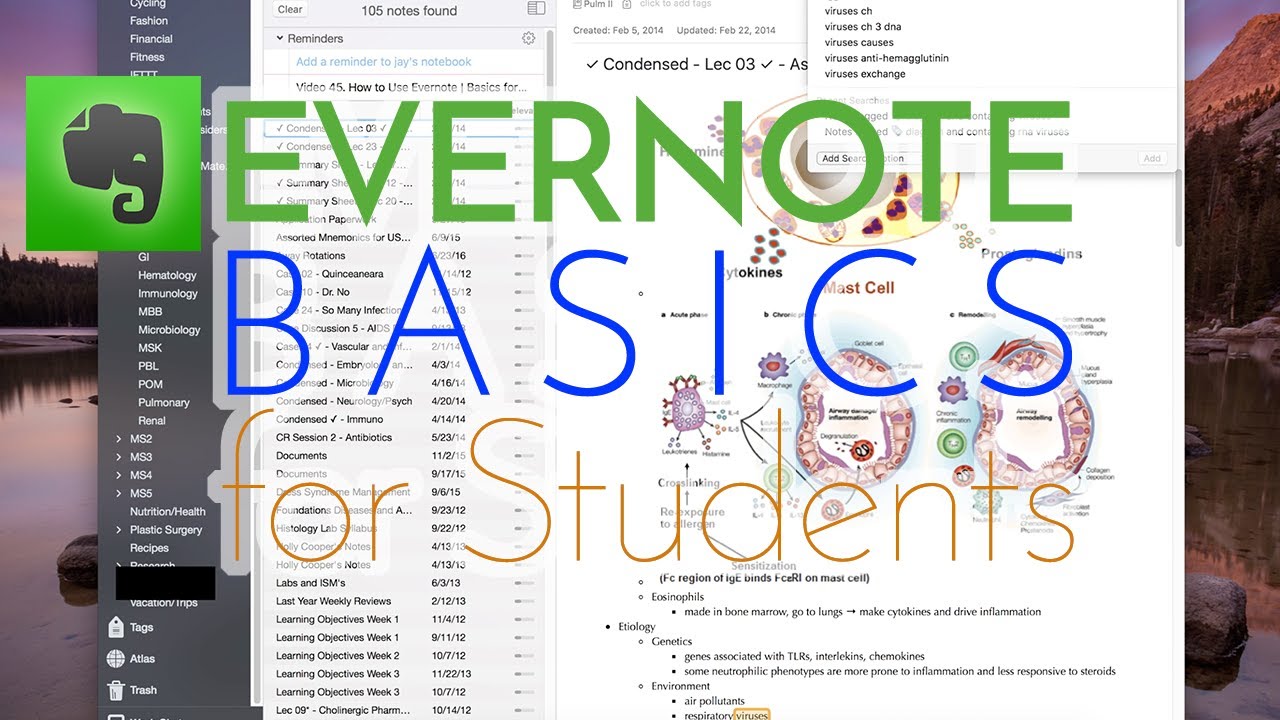Open the Fitness notebook
Screen dimensions: 1280x720
[147, 57]
